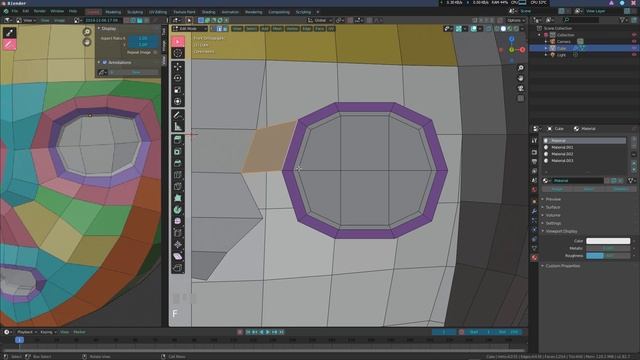Screen dimensions: 640x360
Task: Click the Roughness slider
Action: coord(608,256)
